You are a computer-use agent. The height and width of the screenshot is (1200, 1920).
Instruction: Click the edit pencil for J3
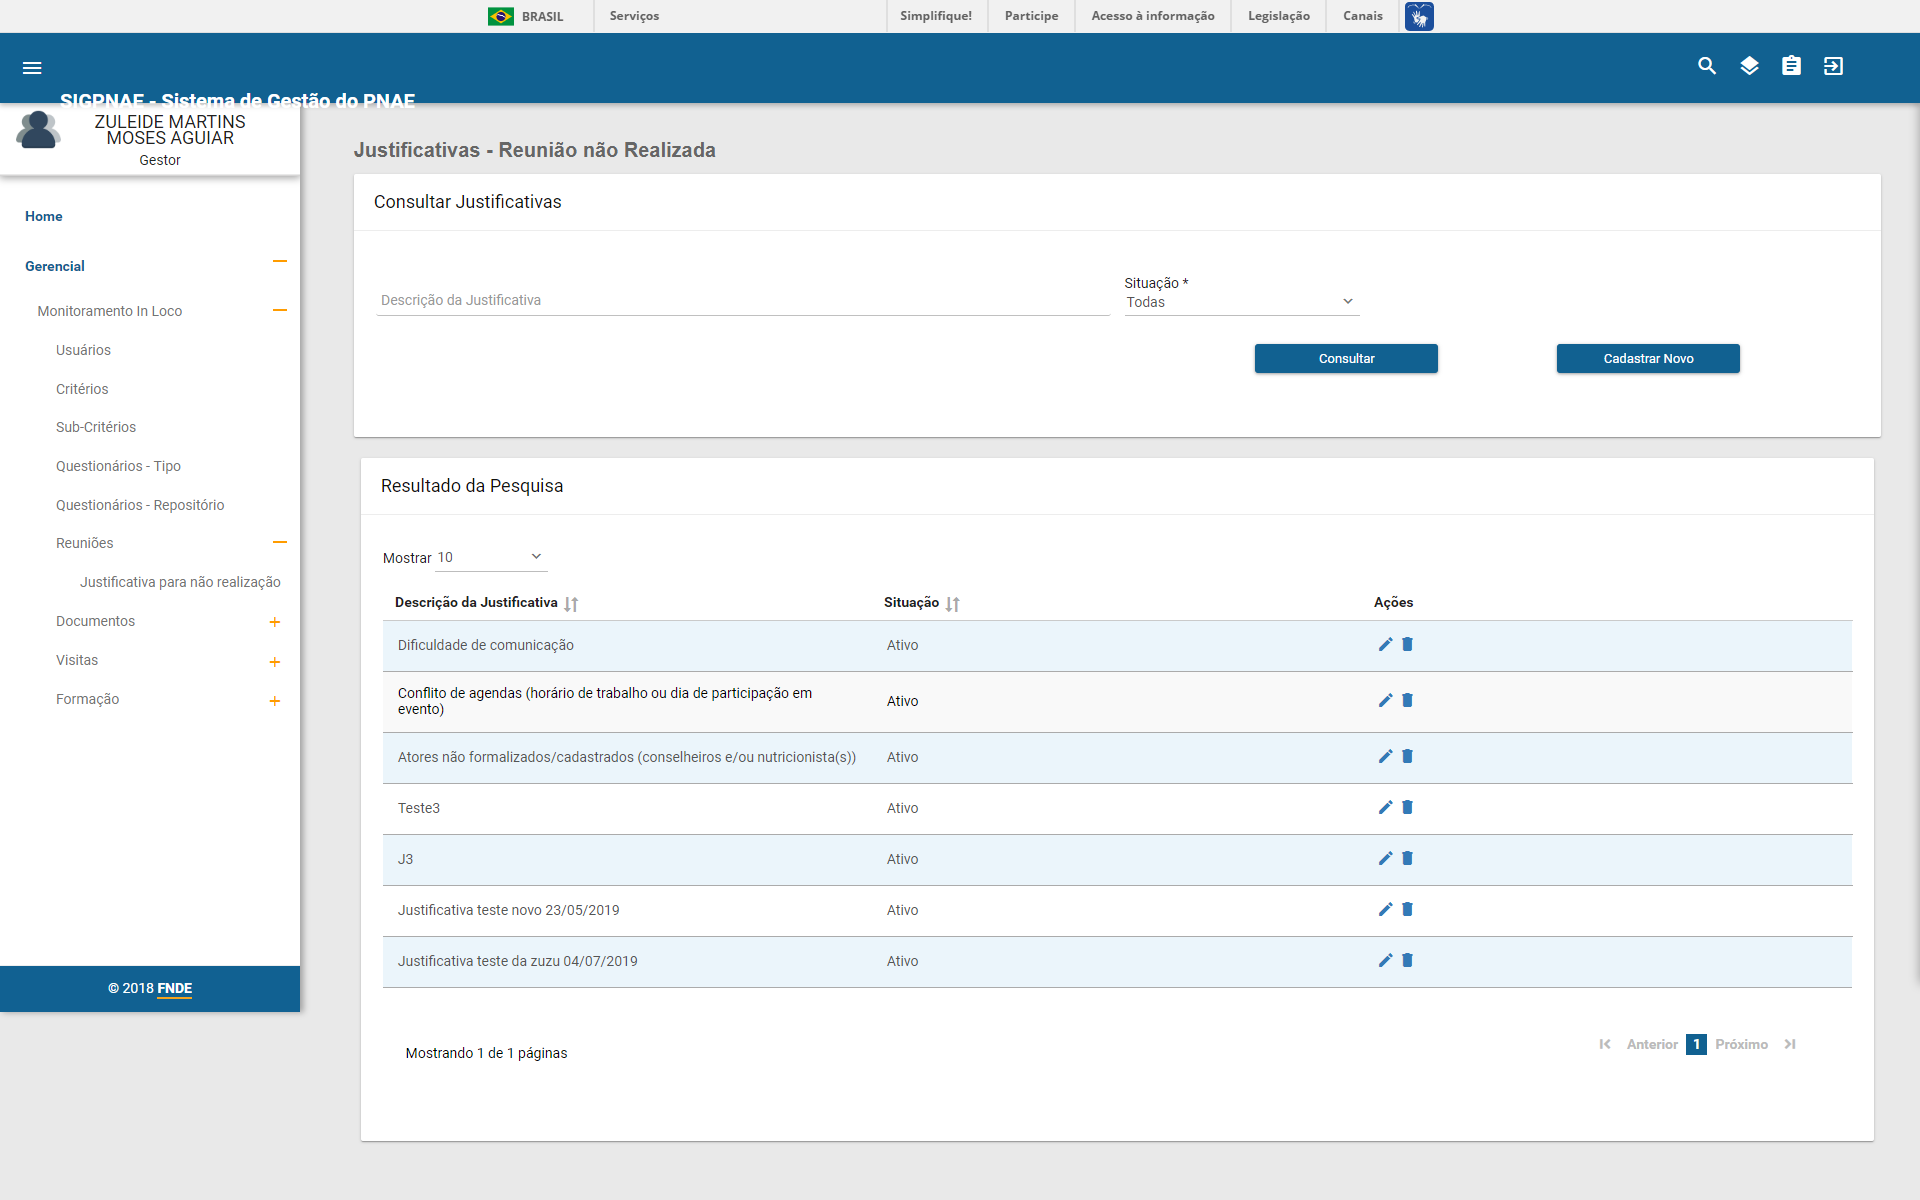point(1385,859)
